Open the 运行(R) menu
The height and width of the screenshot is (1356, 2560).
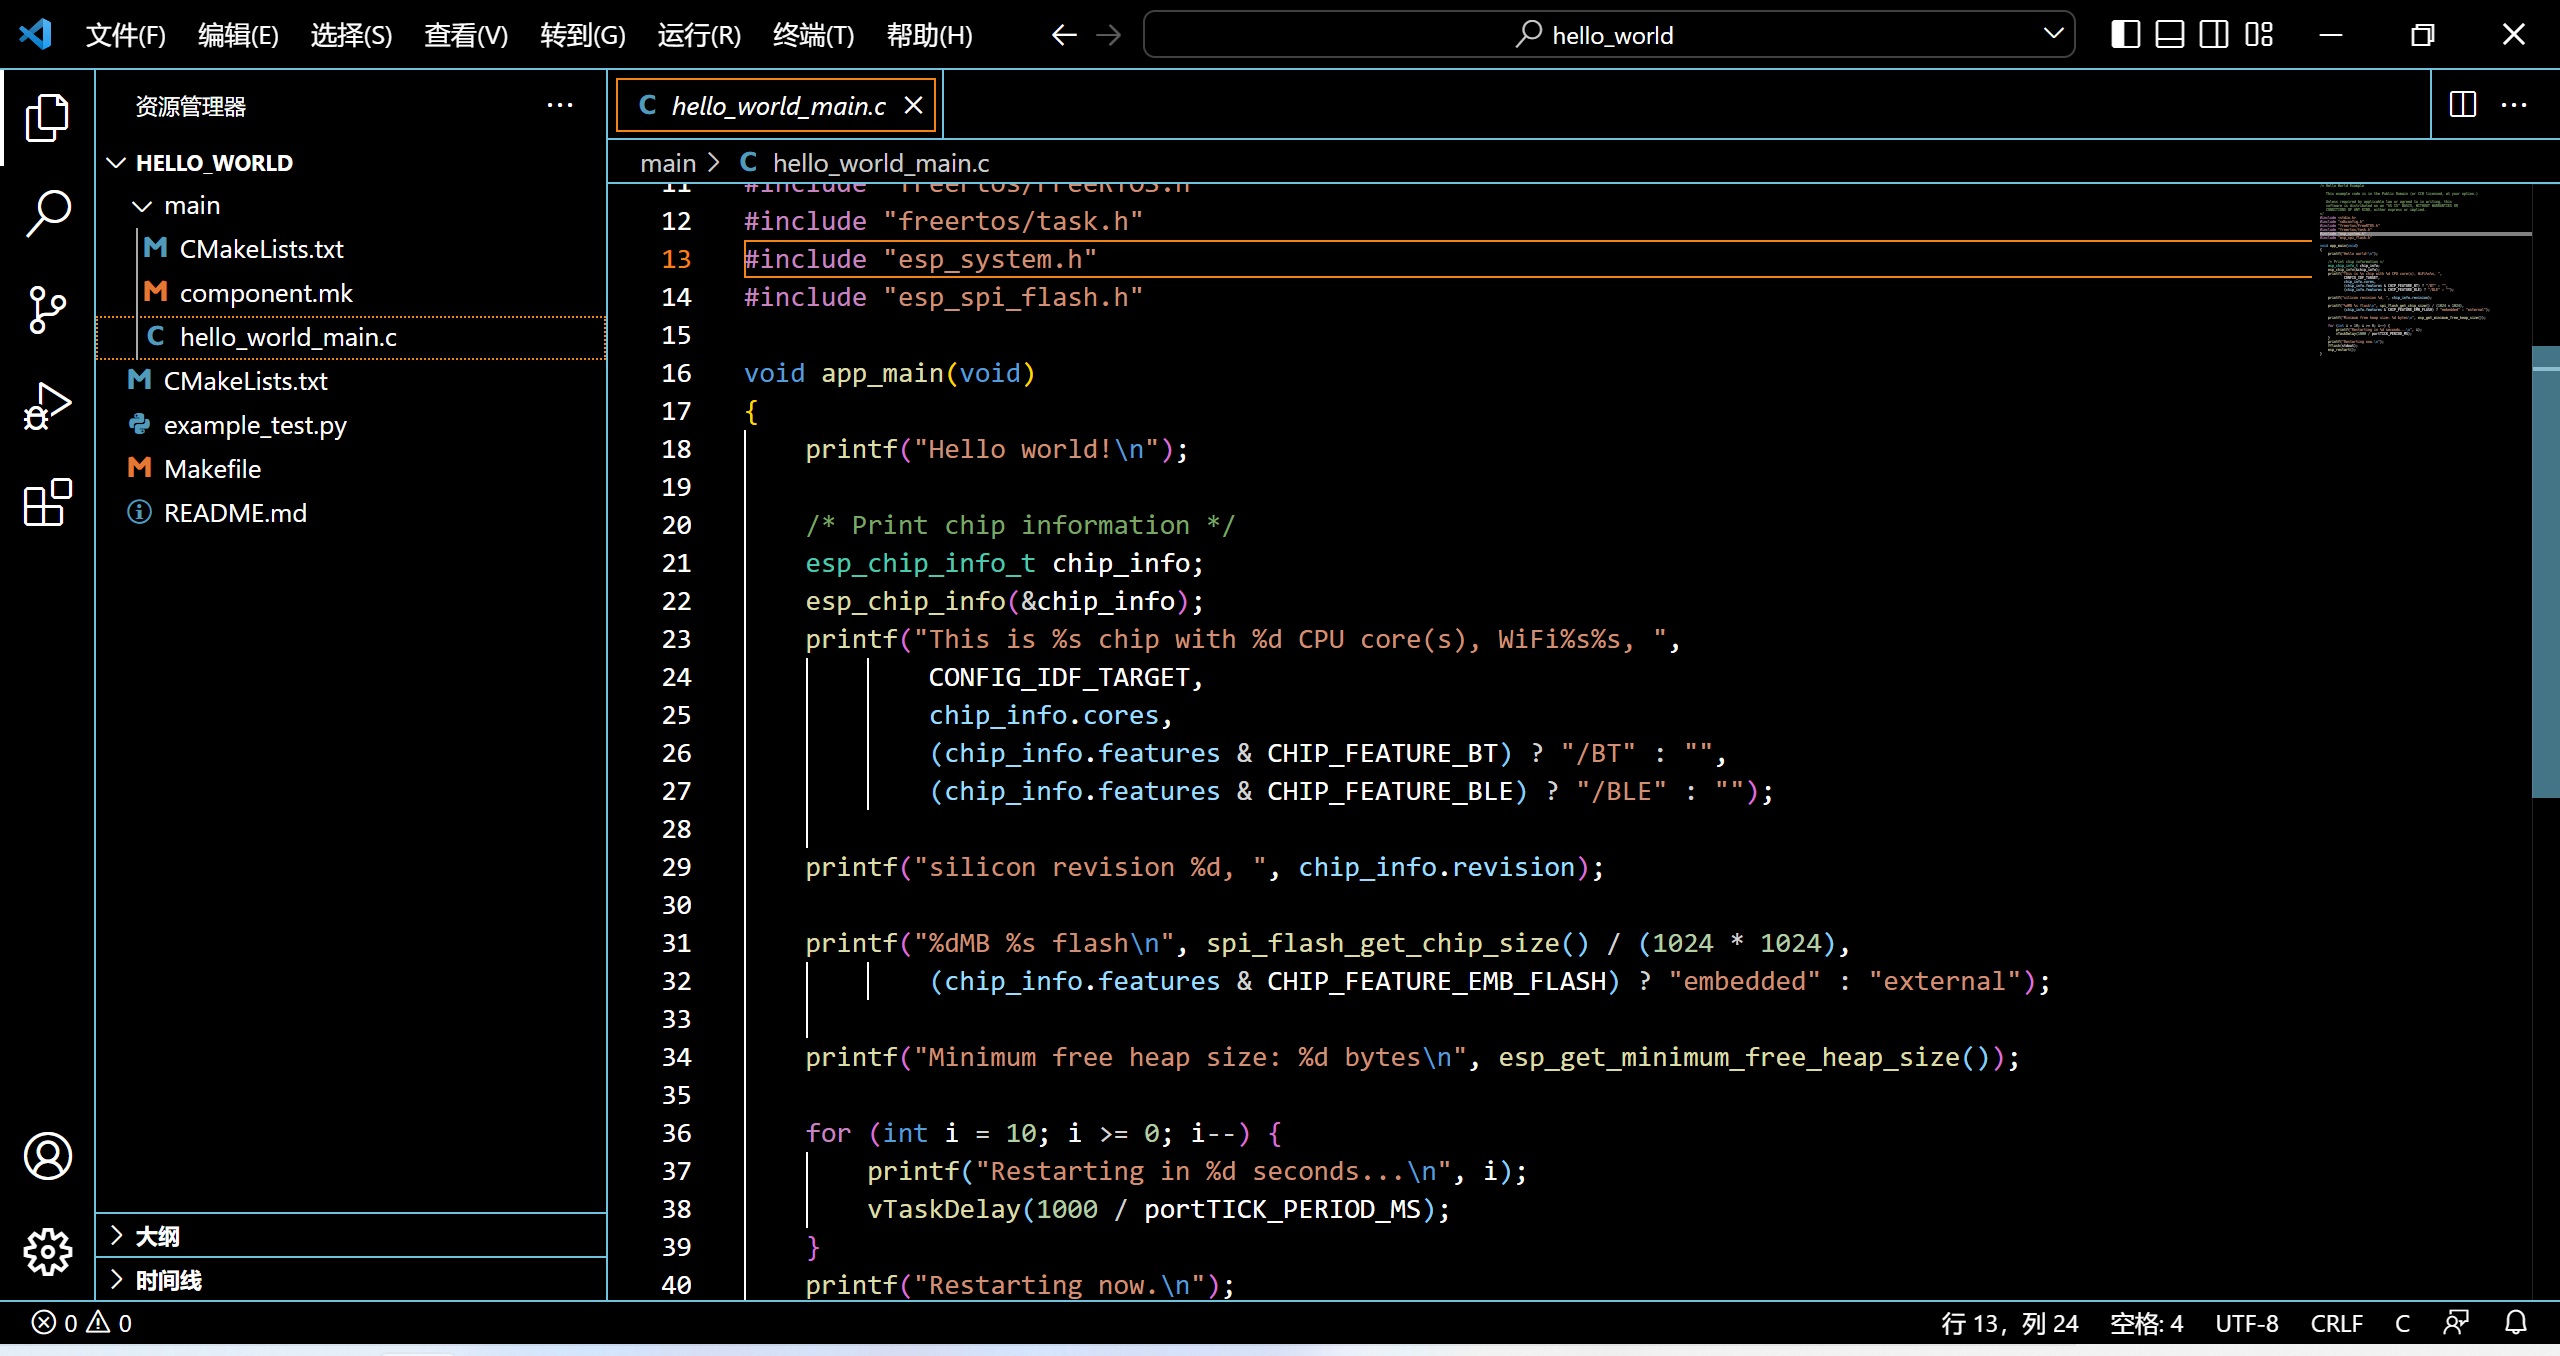point(699,36)
